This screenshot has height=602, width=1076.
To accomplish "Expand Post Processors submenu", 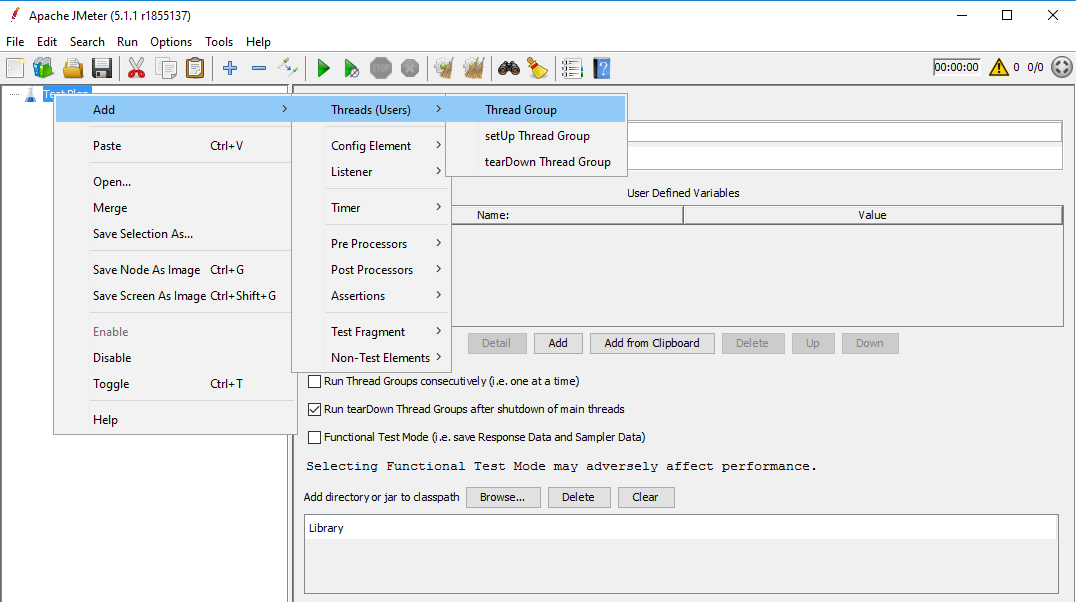I will 371,270.
